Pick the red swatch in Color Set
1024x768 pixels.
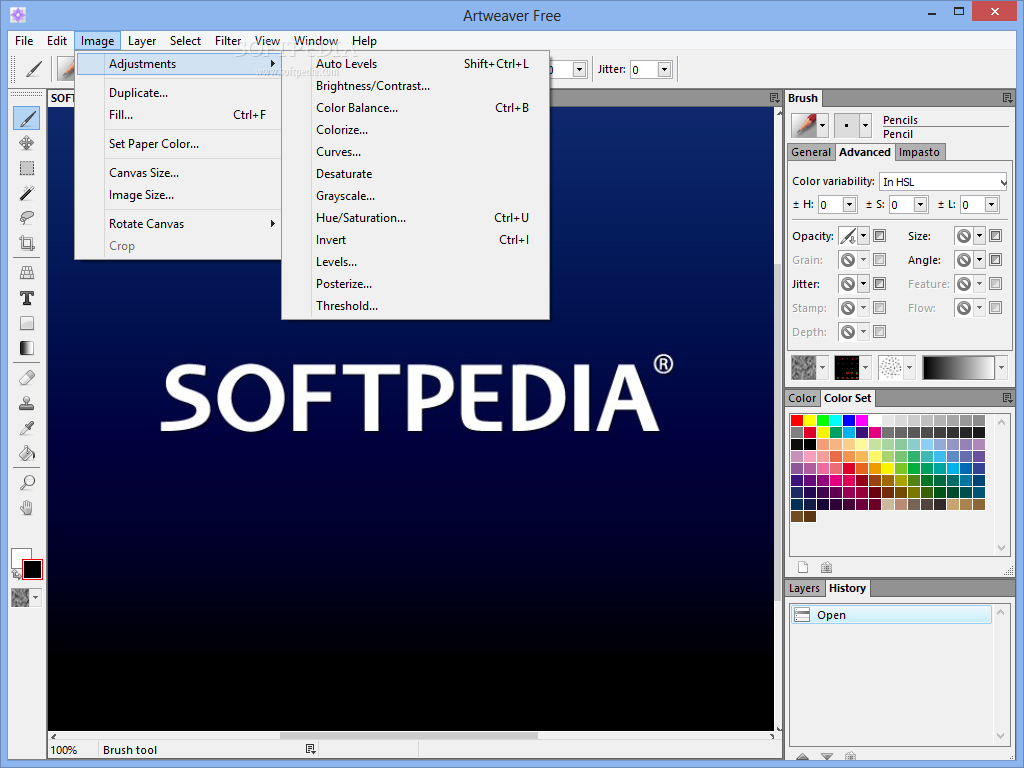(797, 420)
